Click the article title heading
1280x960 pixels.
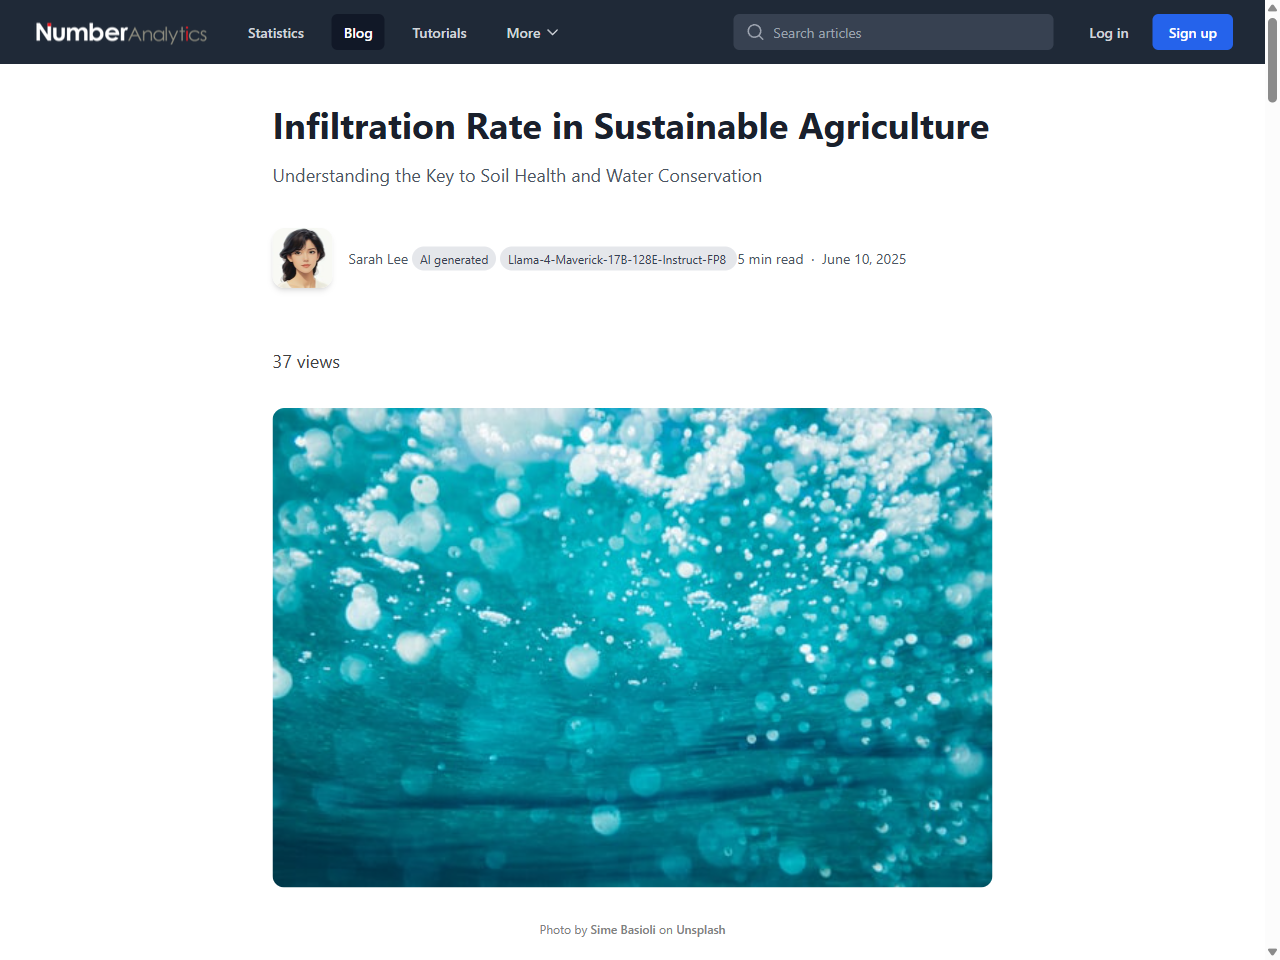coord(630,127)
